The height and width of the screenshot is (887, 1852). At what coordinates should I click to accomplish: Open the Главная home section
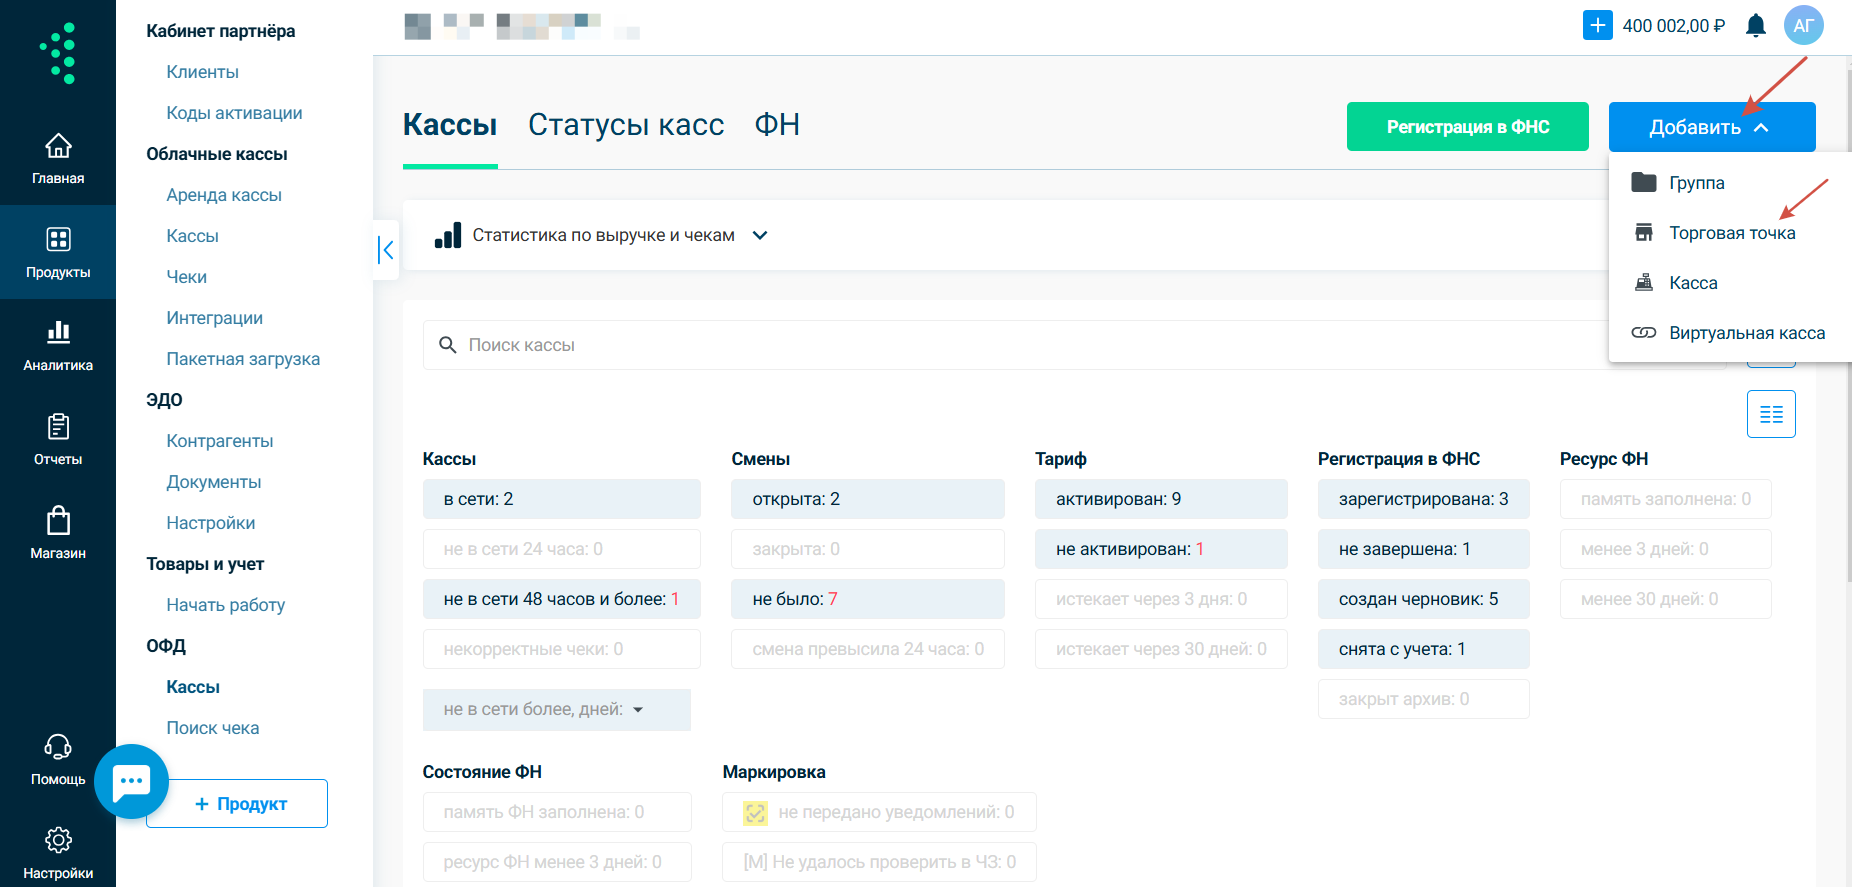[x=58, y=158]
